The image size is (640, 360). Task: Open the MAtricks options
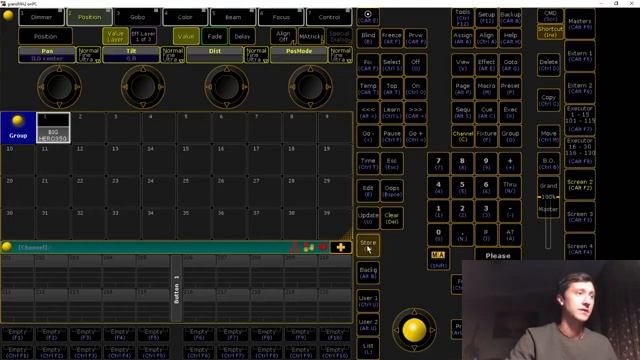311,36
